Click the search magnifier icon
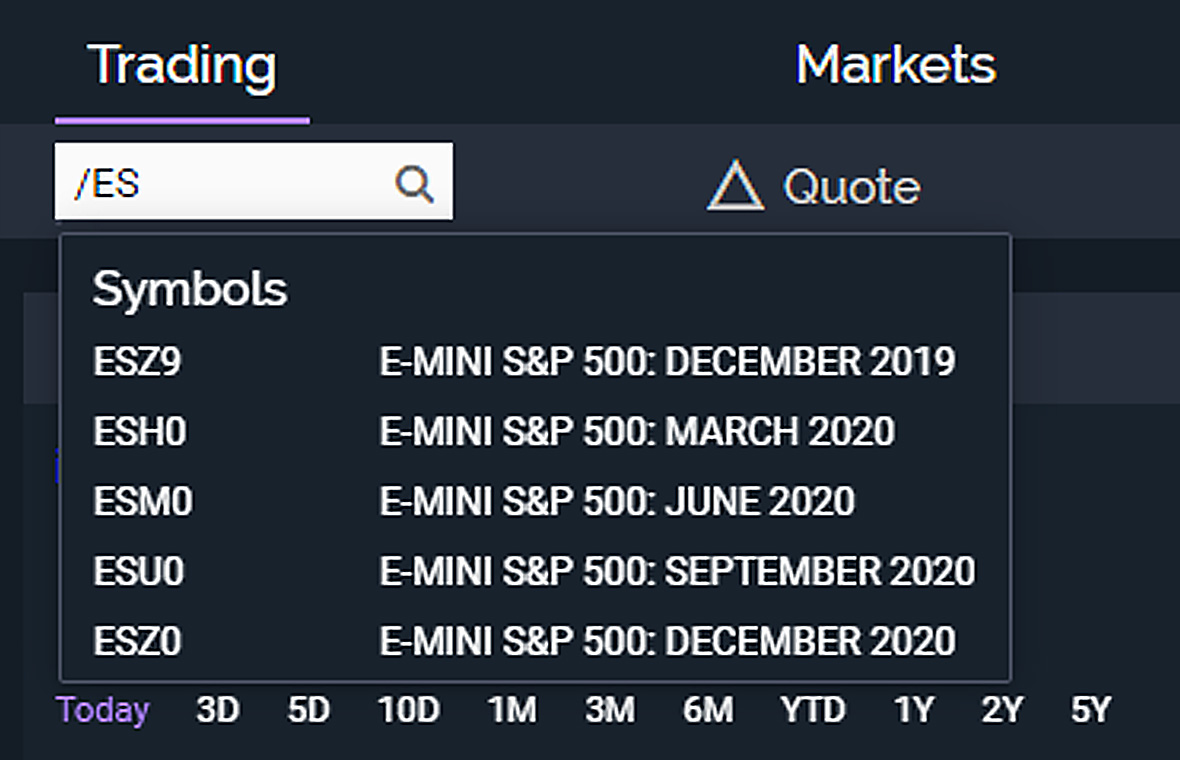 (x=413, y=183)
